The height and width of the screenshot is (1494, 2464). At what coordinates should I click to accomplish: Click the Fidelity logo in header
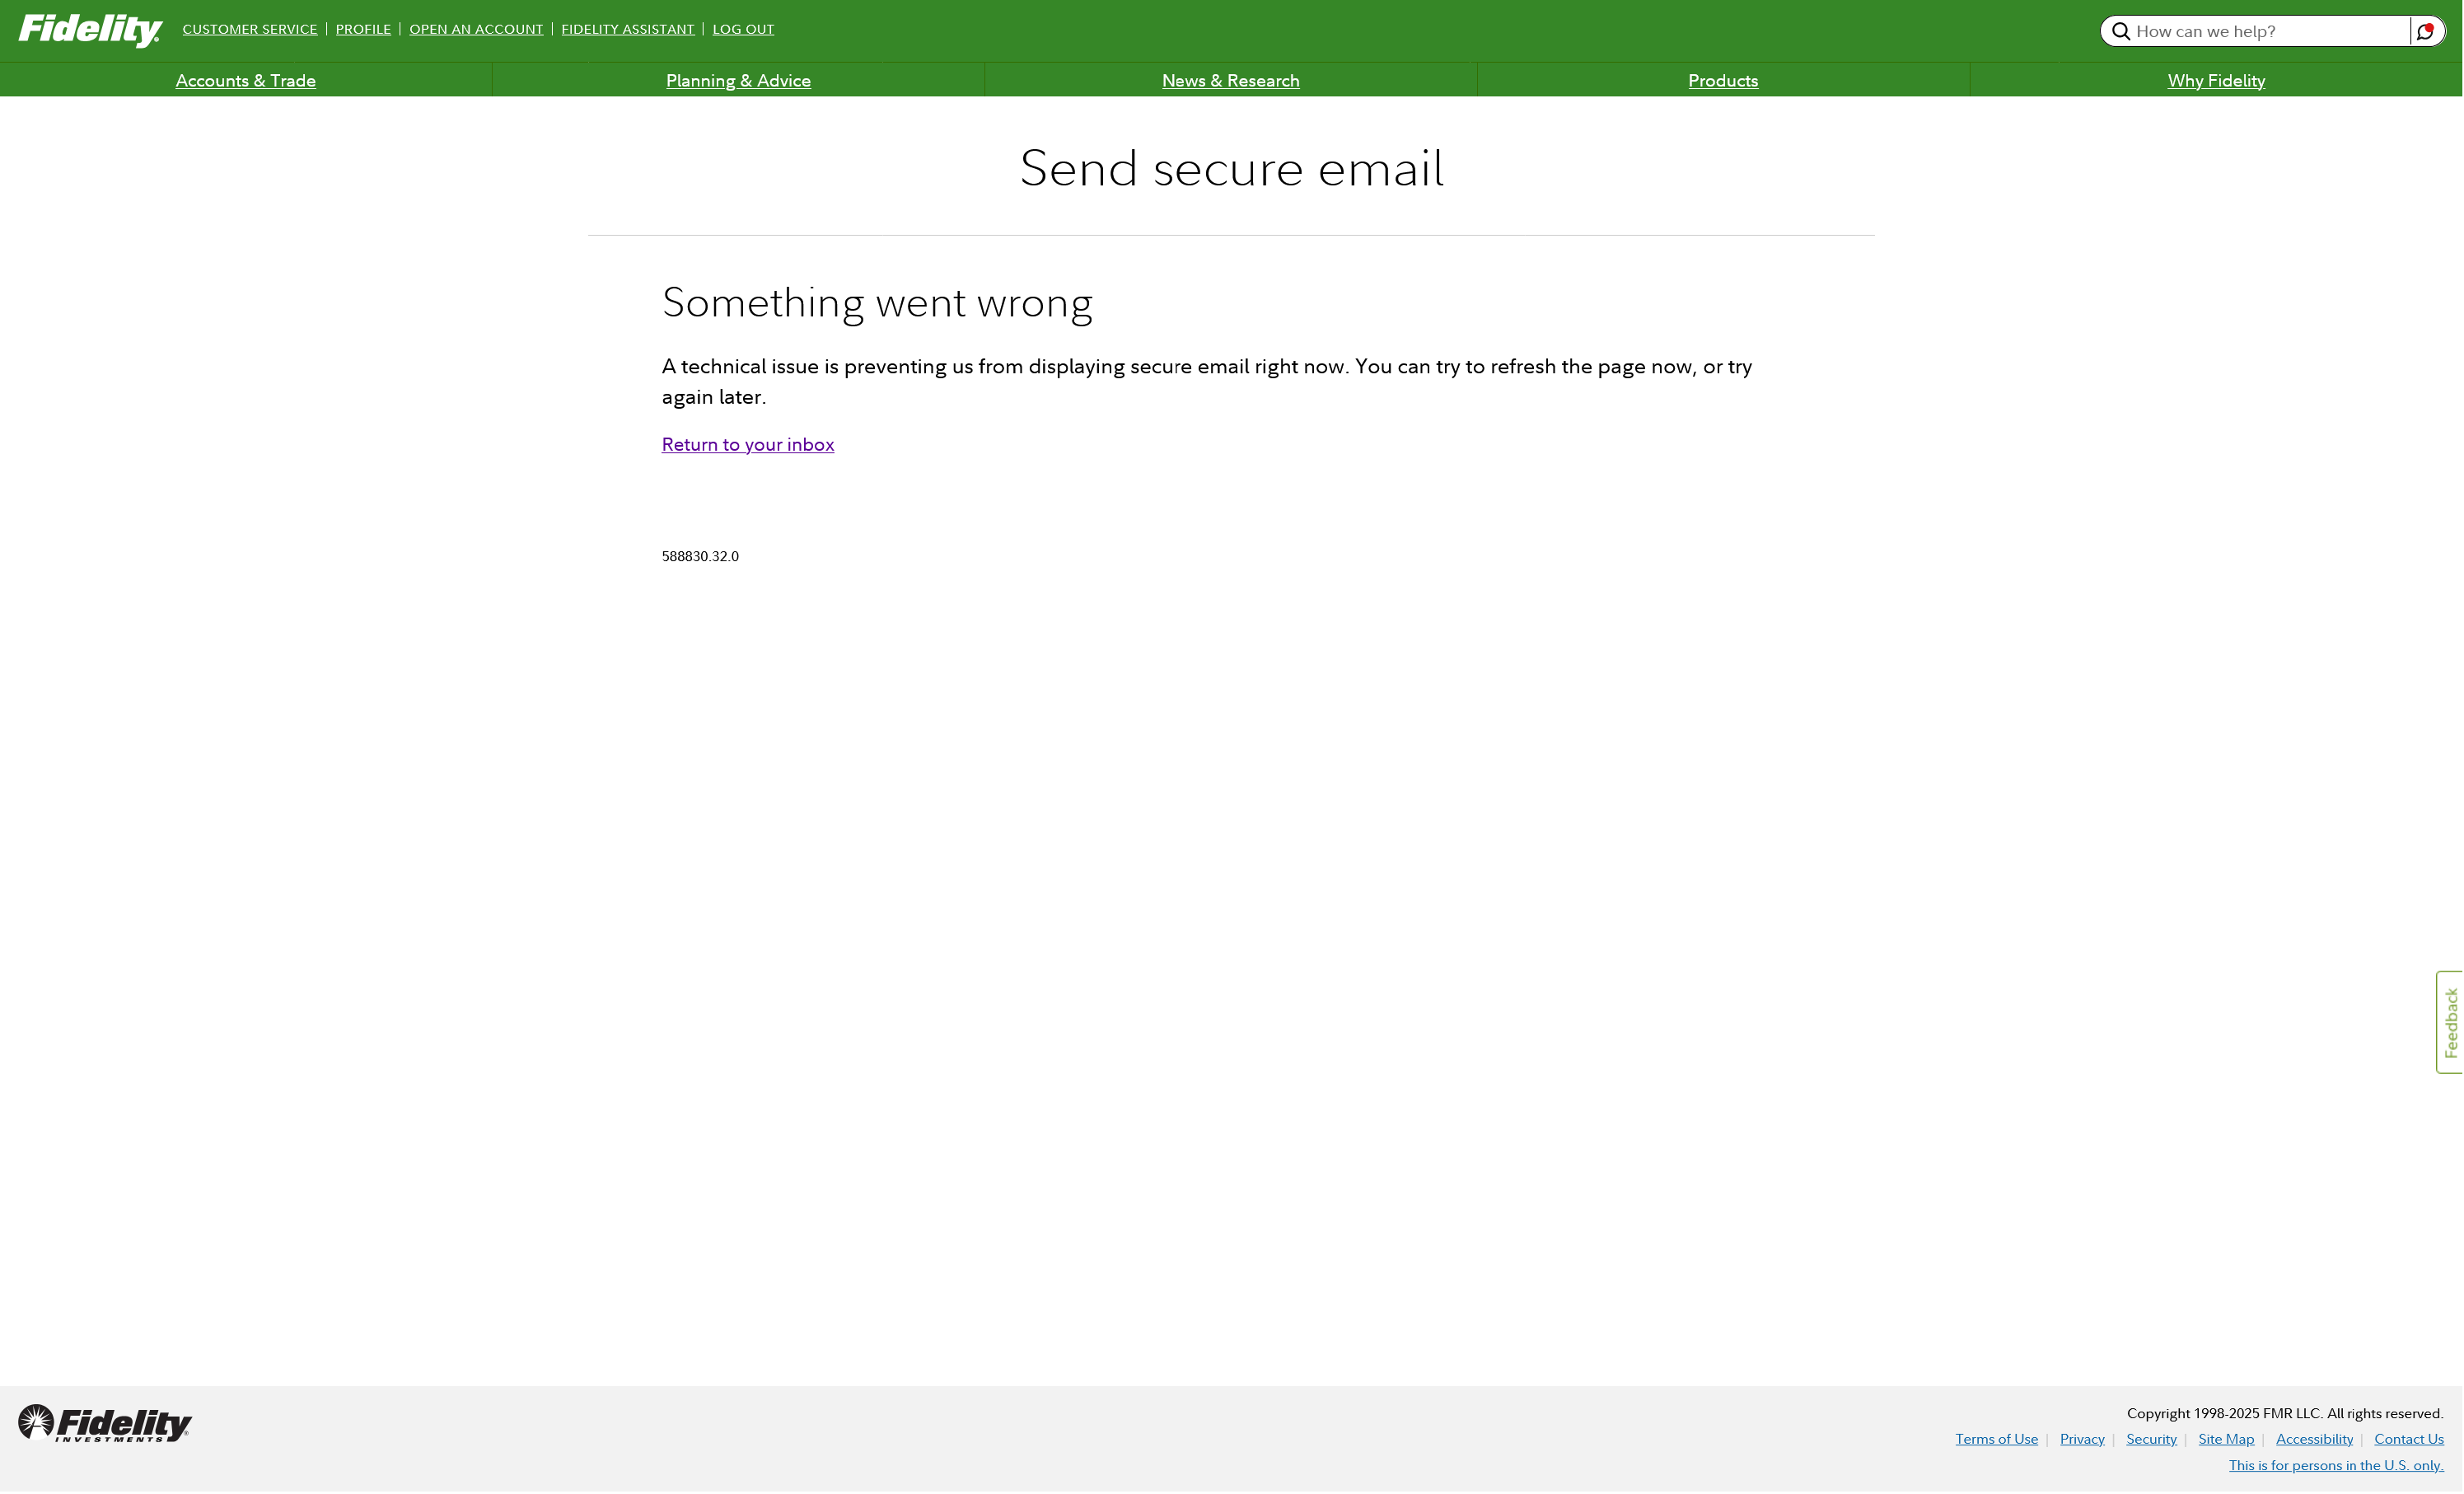coord(90,30)
